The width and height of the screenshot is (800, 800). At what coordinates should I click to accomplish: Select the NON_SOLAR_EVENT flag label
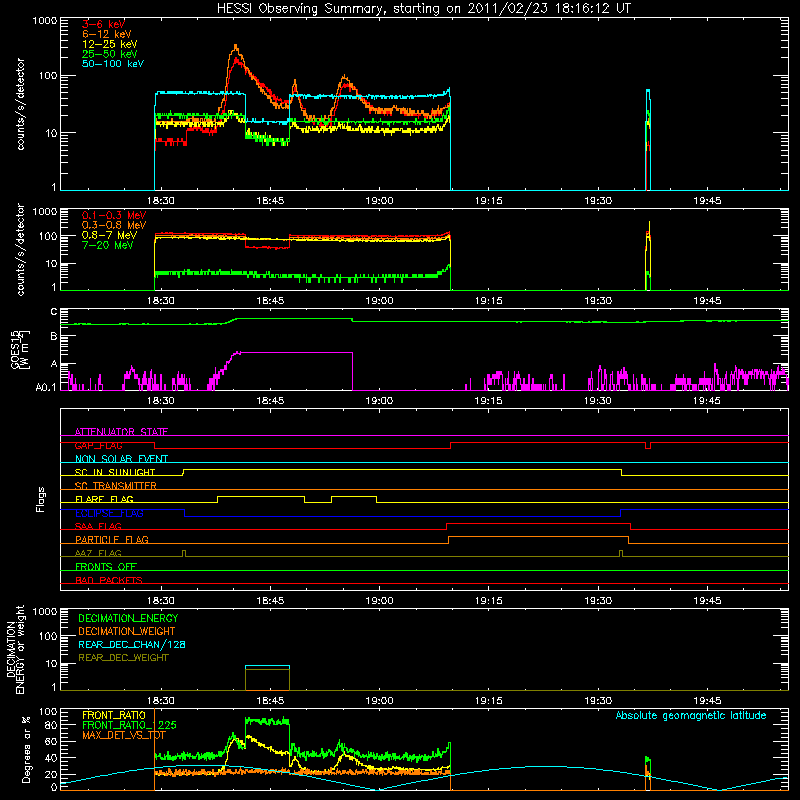121,459
